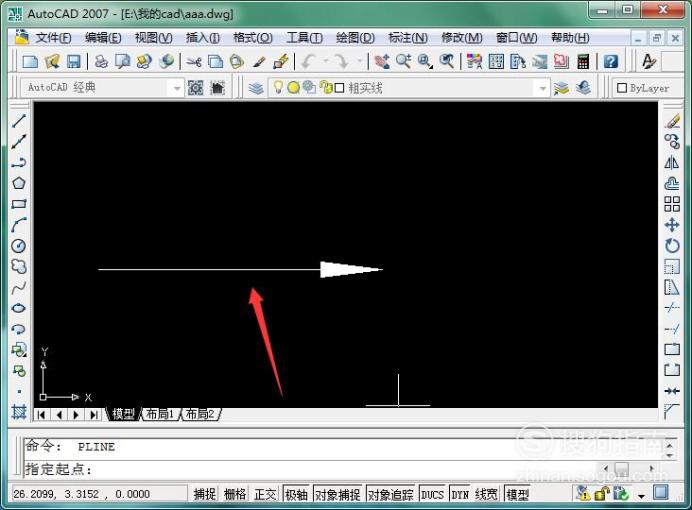
Task: Select the Circle draw tool
Action: coord(19,246)
